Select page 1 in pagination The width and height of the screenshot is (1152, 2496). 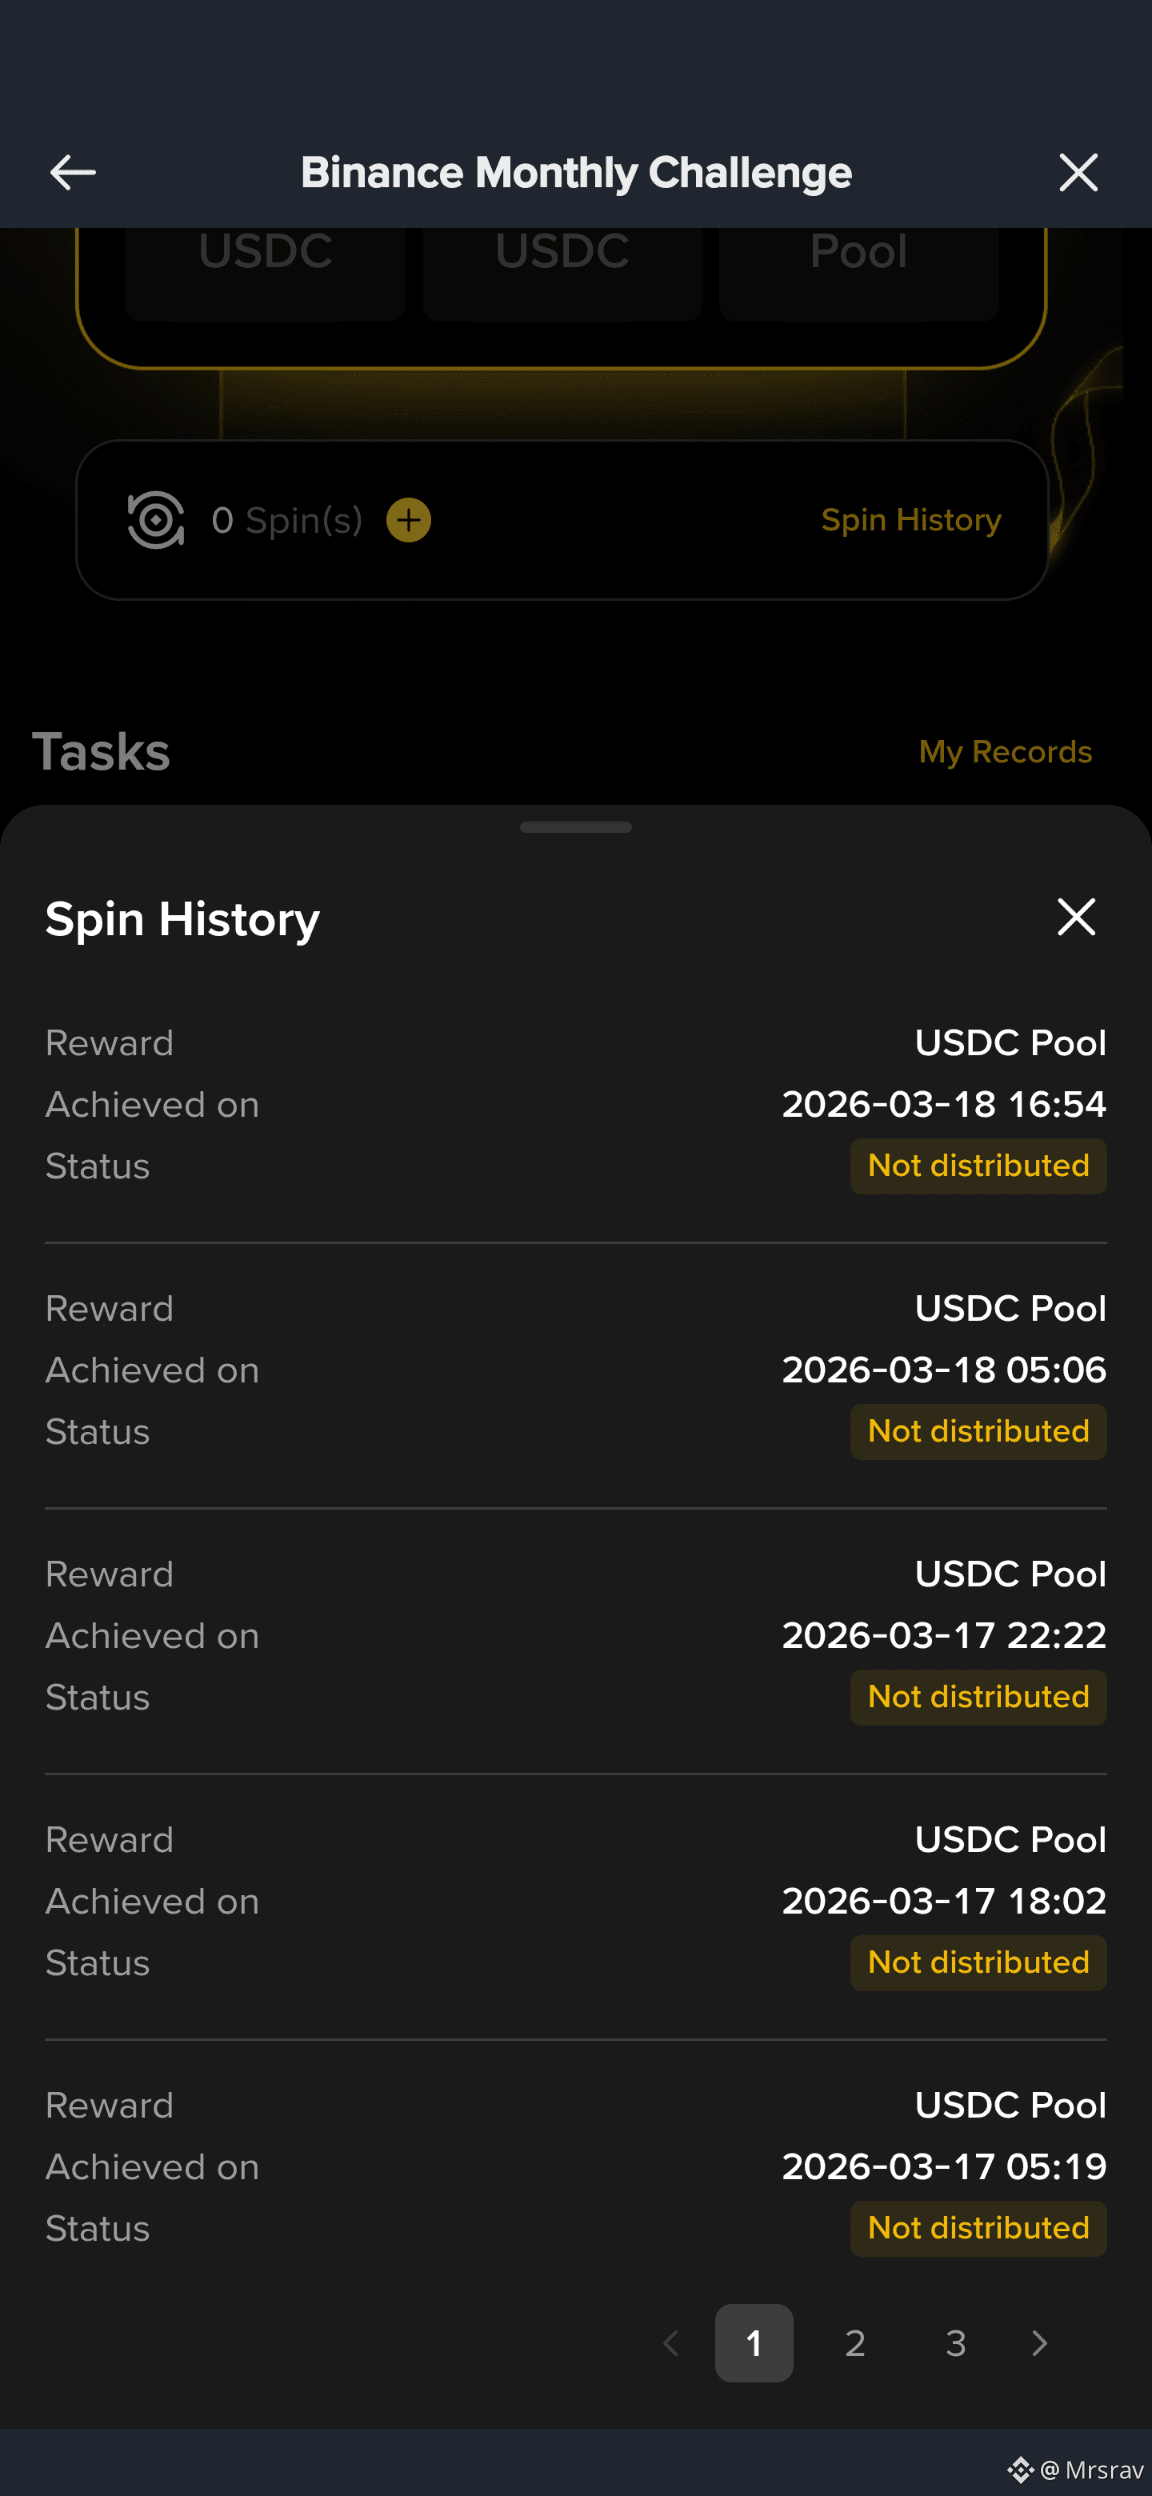coord(754,2343)
